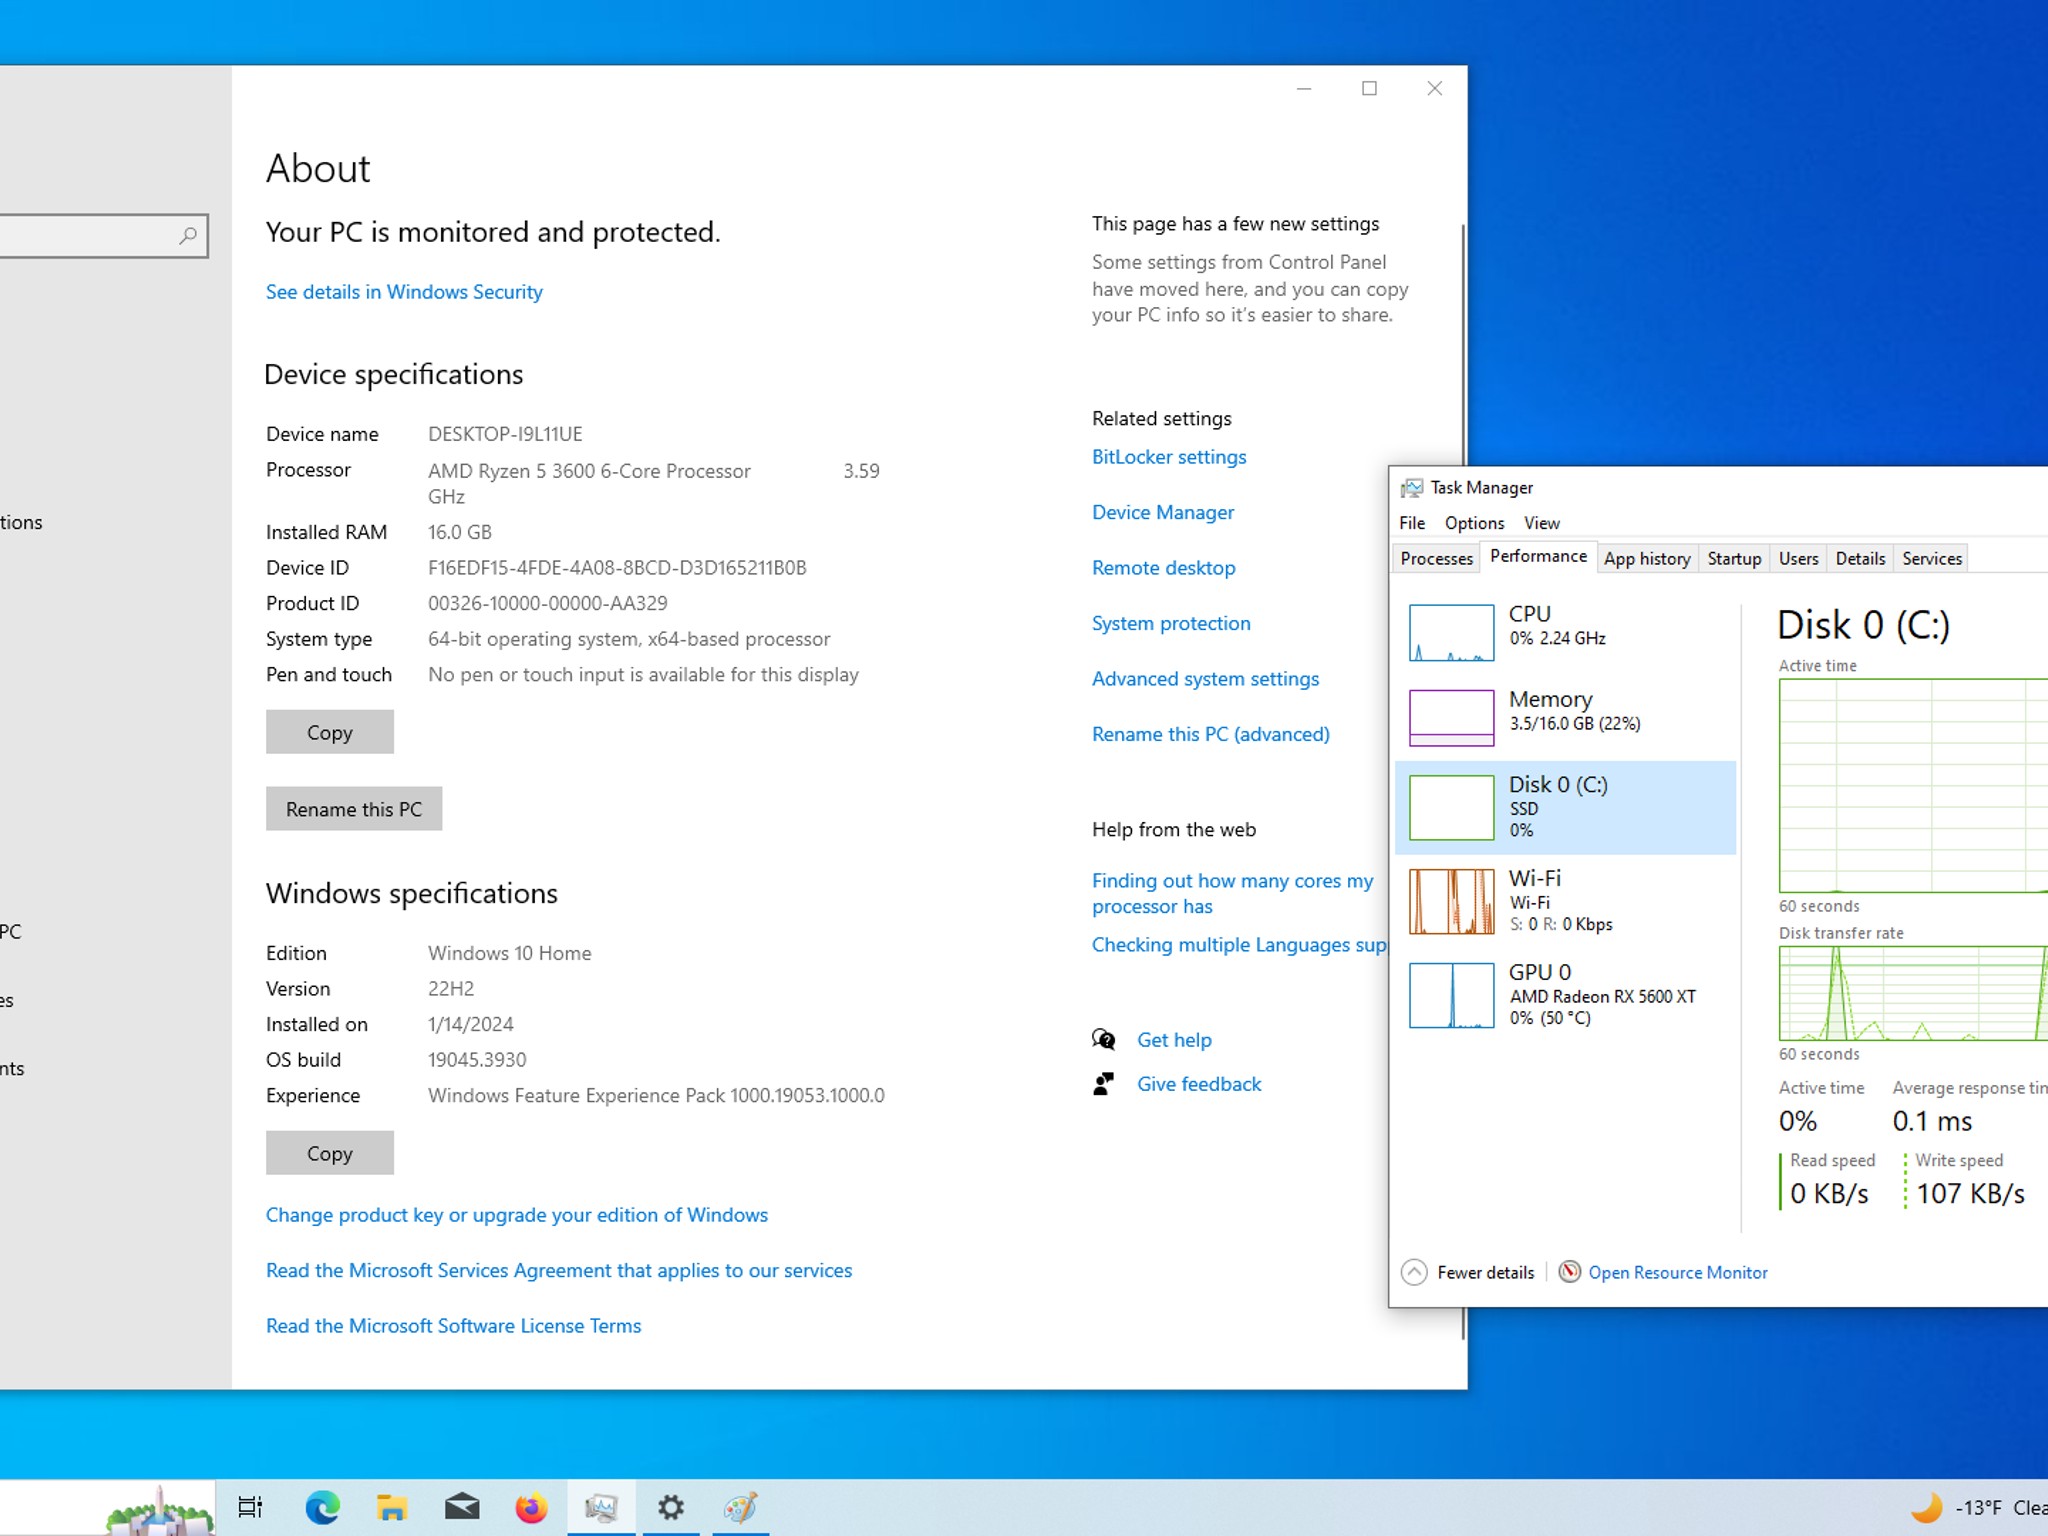Select the Memory performance entry
This screenshot has height=1536, width=2048.
(1565, 716)
